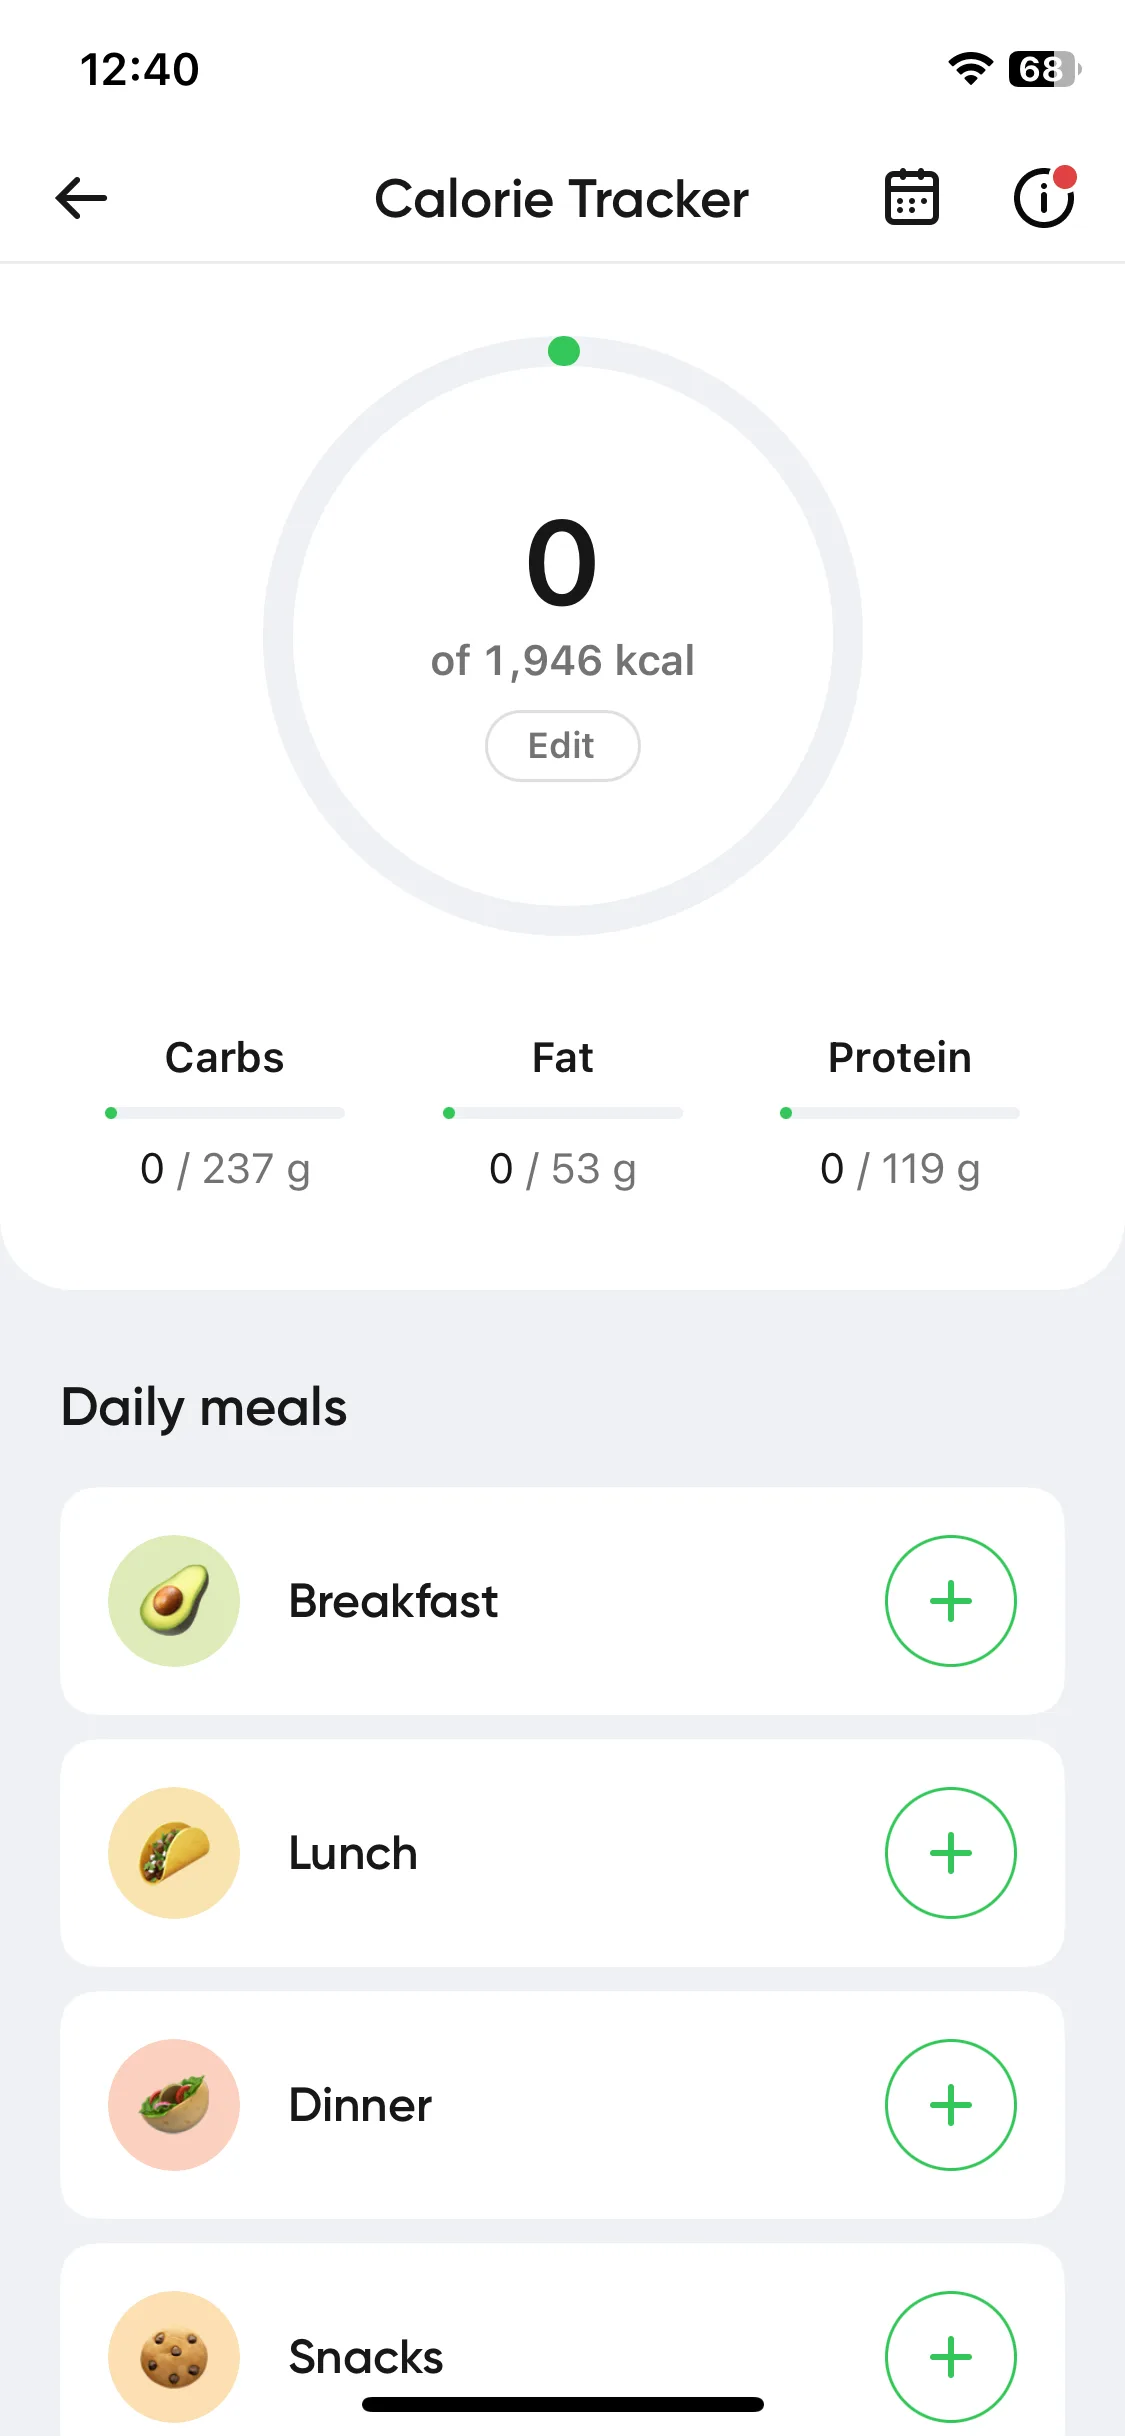Tap the green dot on calorie ring
Image resolution: width=1125 pixels, height=2436 pixels.
click(x=564, y=351)
